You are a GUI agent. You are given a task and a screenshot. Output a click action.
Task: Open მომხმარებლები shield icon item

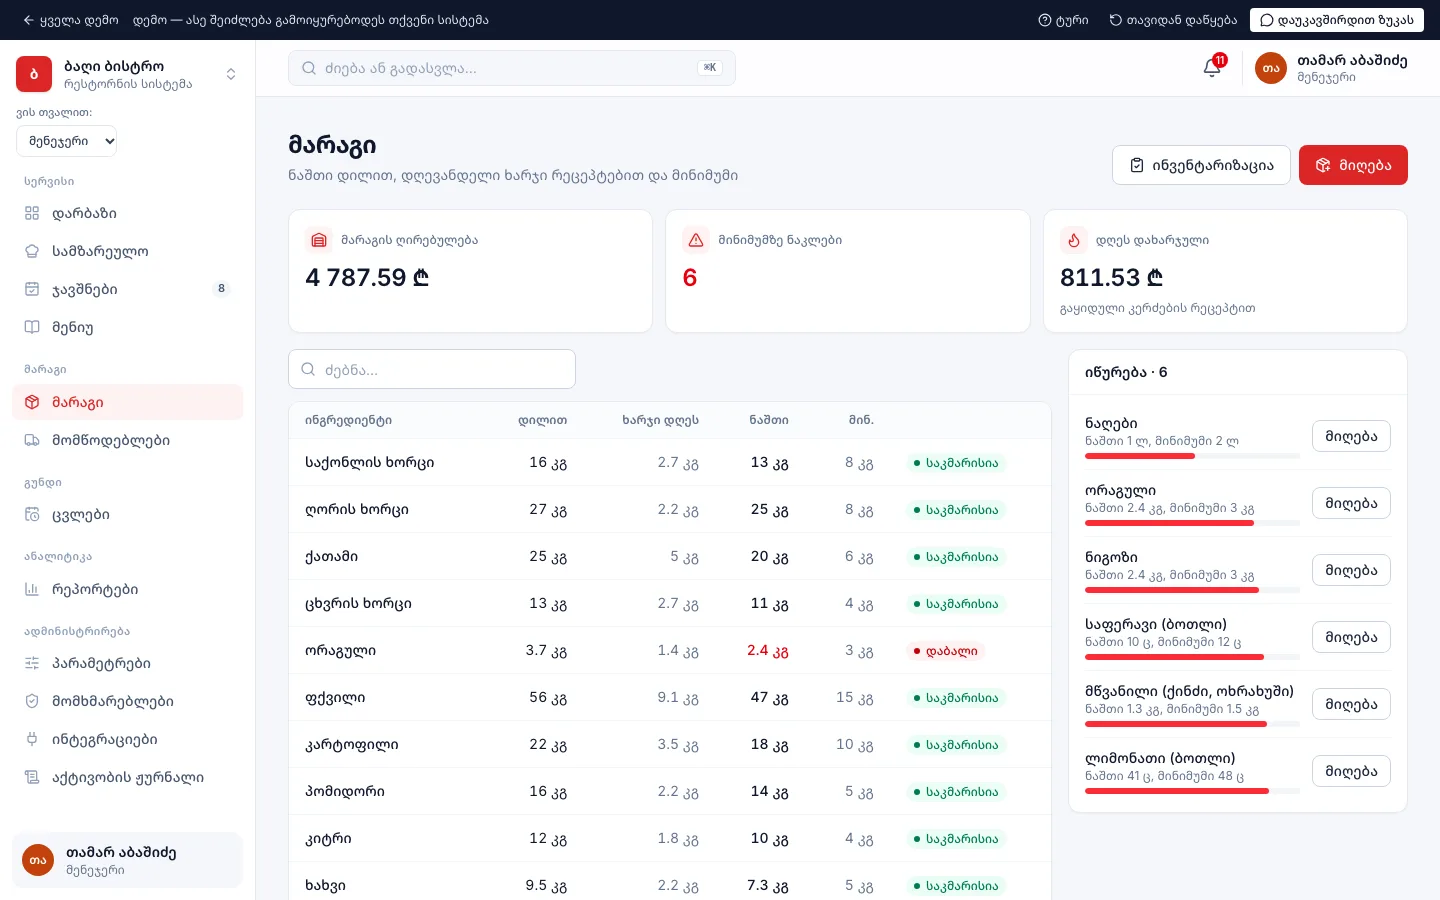(x=128, y=701)
